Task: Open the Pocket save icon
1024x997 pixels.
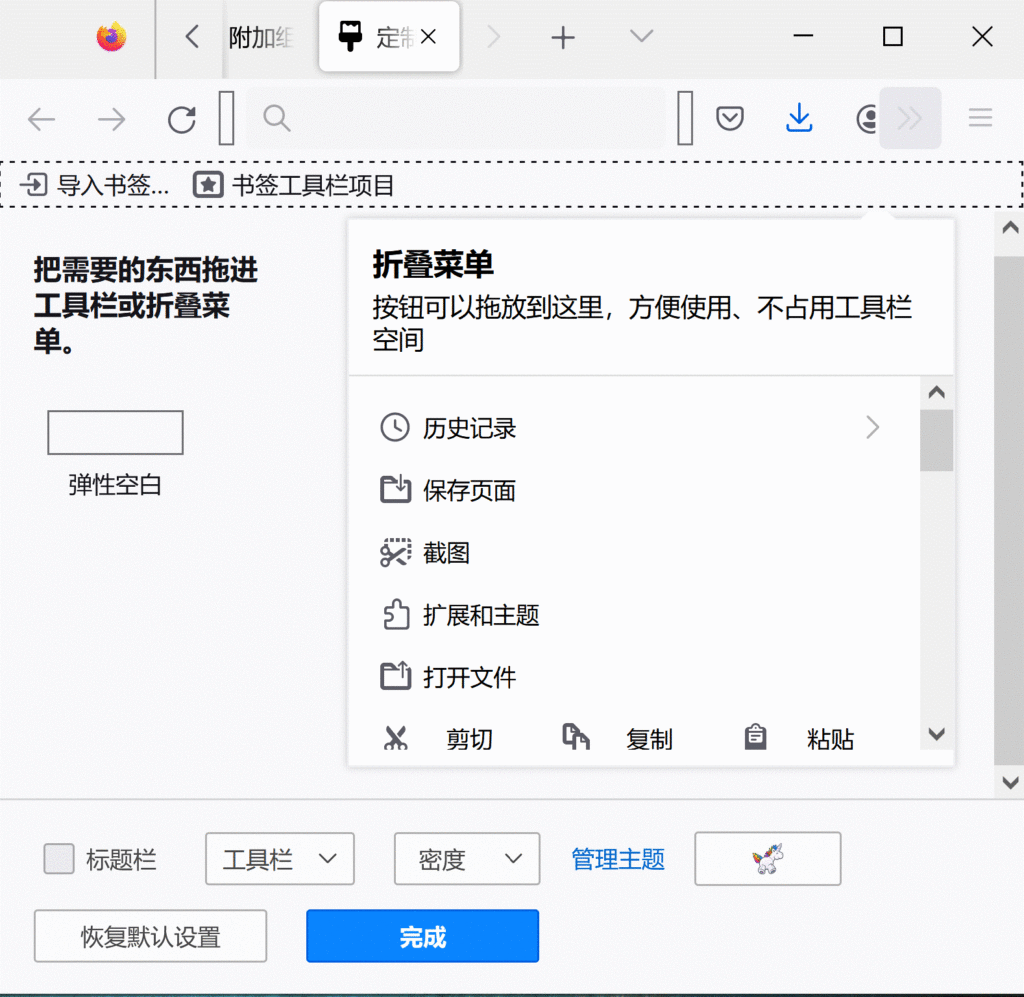Action: tap(729, 118)
